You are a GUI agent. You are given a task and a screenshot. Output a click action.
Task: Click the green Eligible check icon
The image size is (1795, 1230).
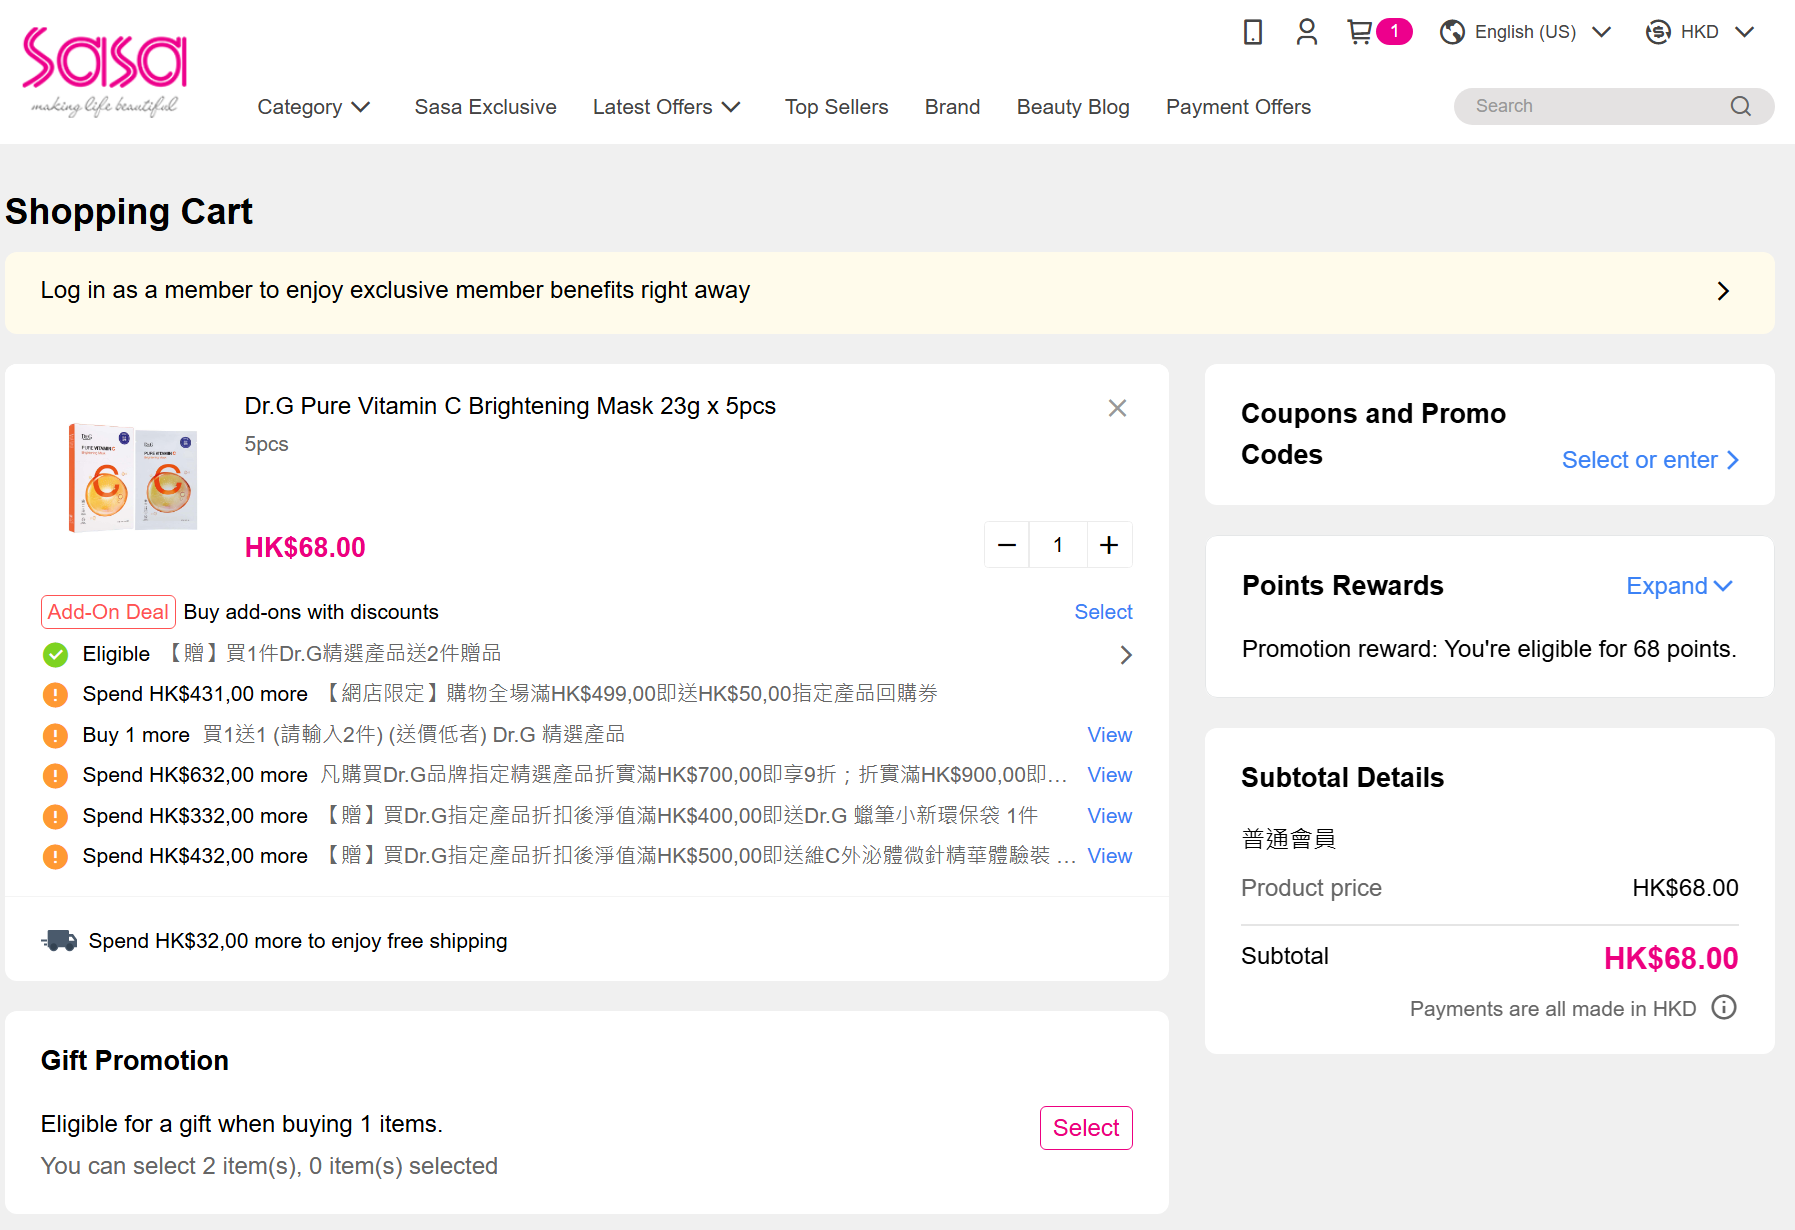55,655
